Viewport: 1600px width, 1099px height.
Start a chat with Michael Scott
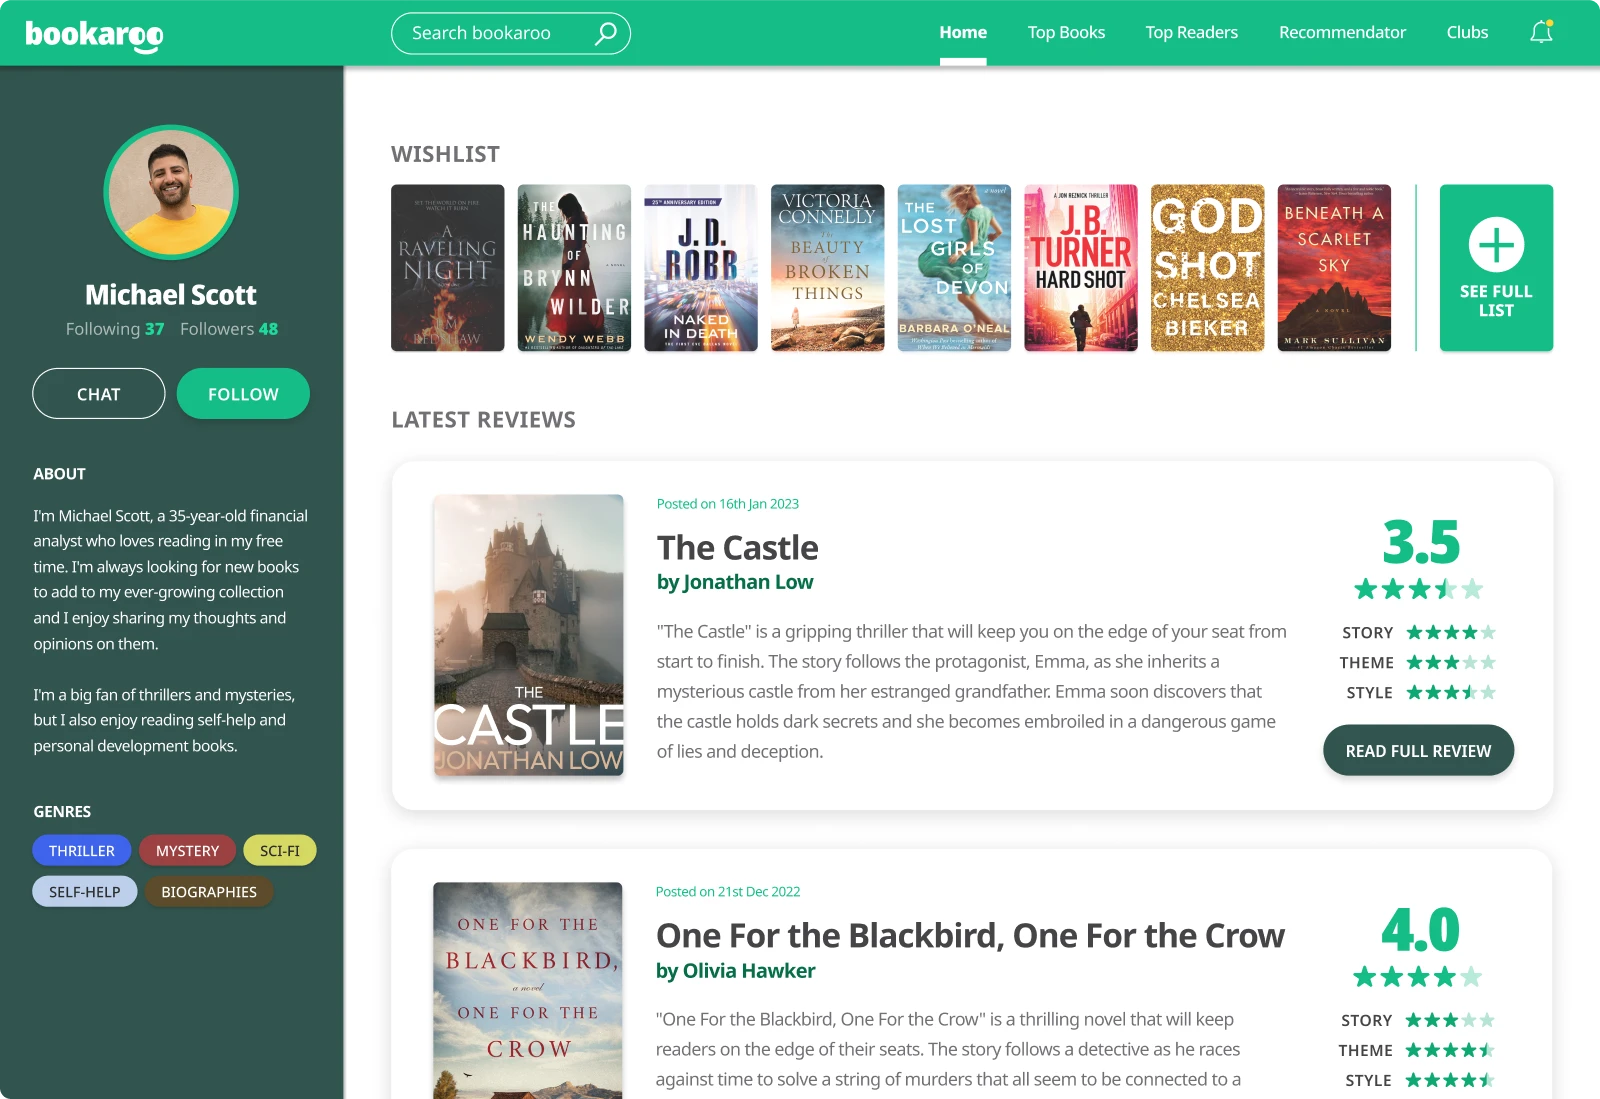coord(98,393)
